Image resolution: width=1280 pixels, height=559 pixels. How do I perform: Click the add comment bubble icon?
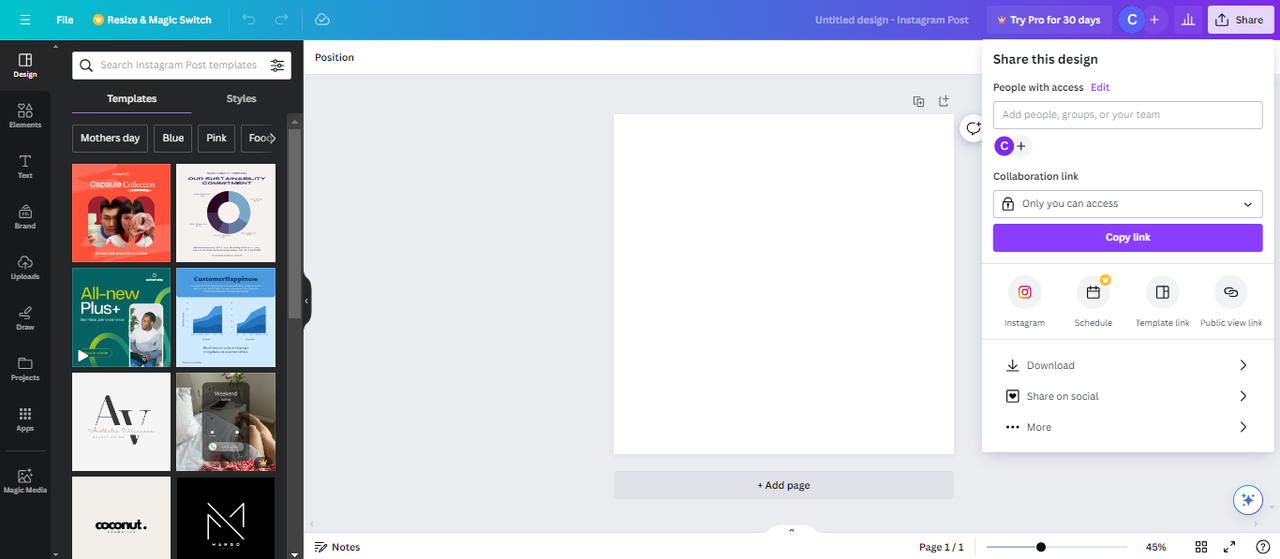[972, 128]
